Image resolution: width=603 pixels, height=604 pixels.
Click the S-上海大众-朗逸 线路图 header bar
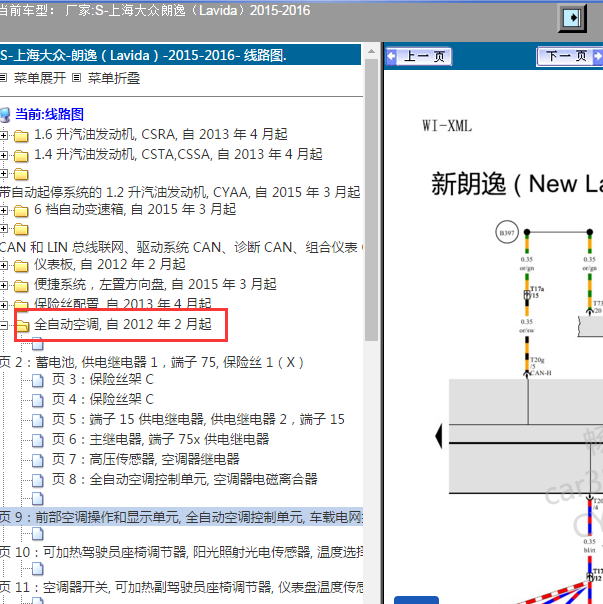click(x=180, y=55)
